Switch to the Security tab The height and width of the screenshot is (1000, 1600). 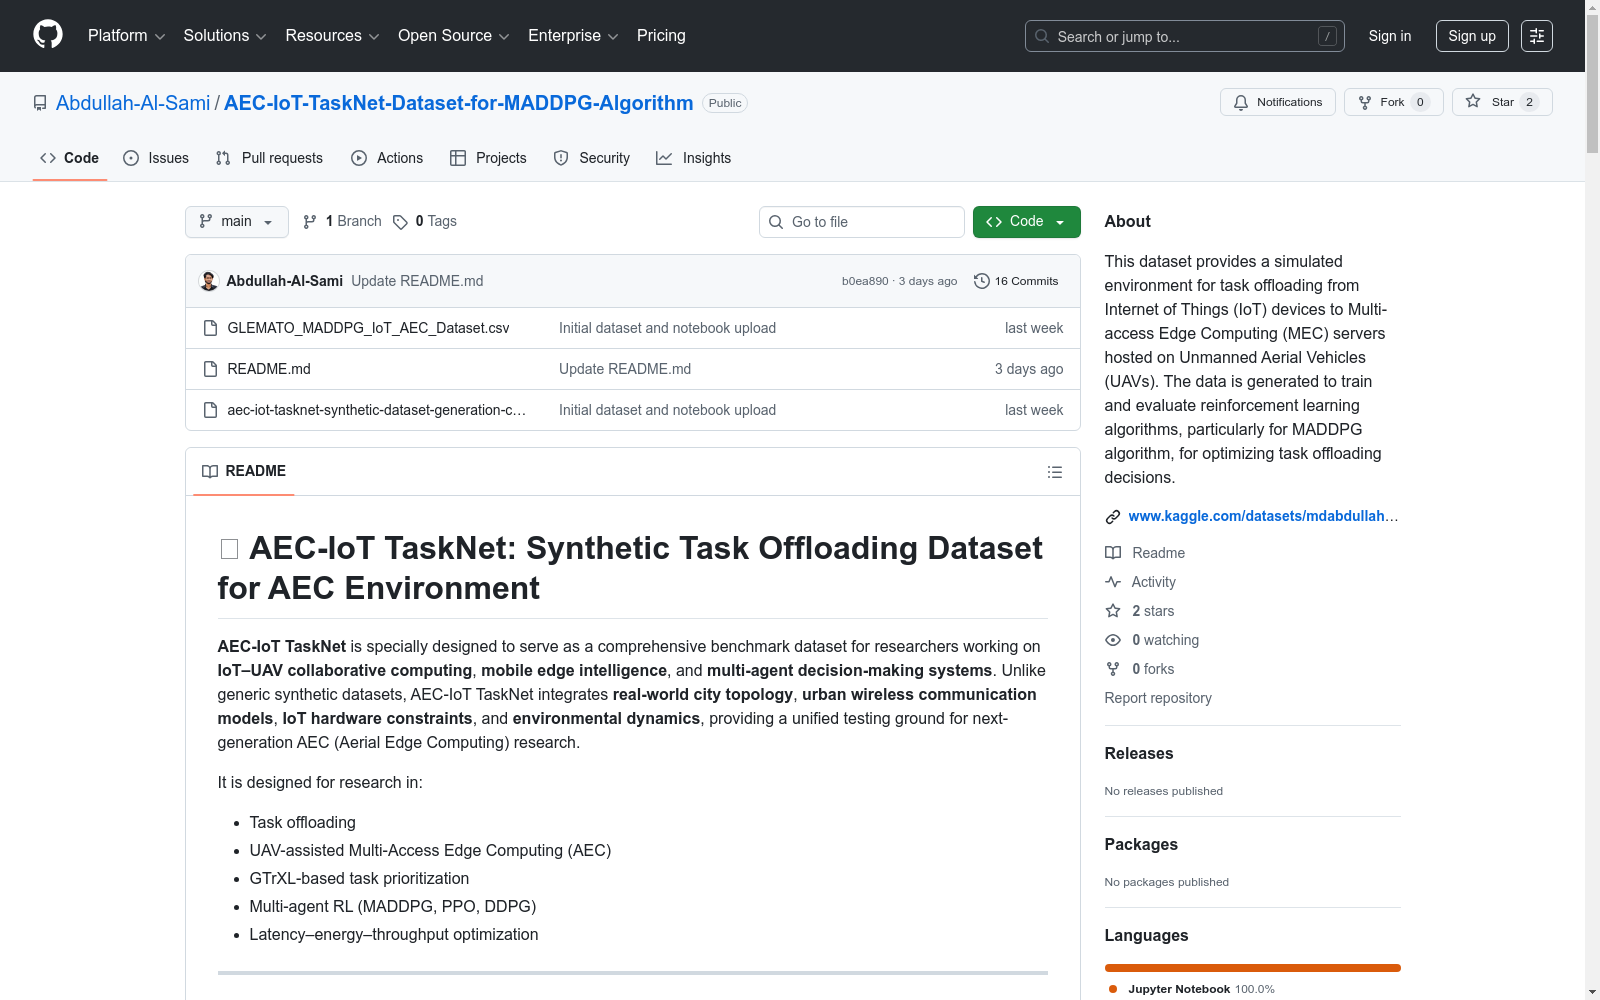tap(592, 158)
